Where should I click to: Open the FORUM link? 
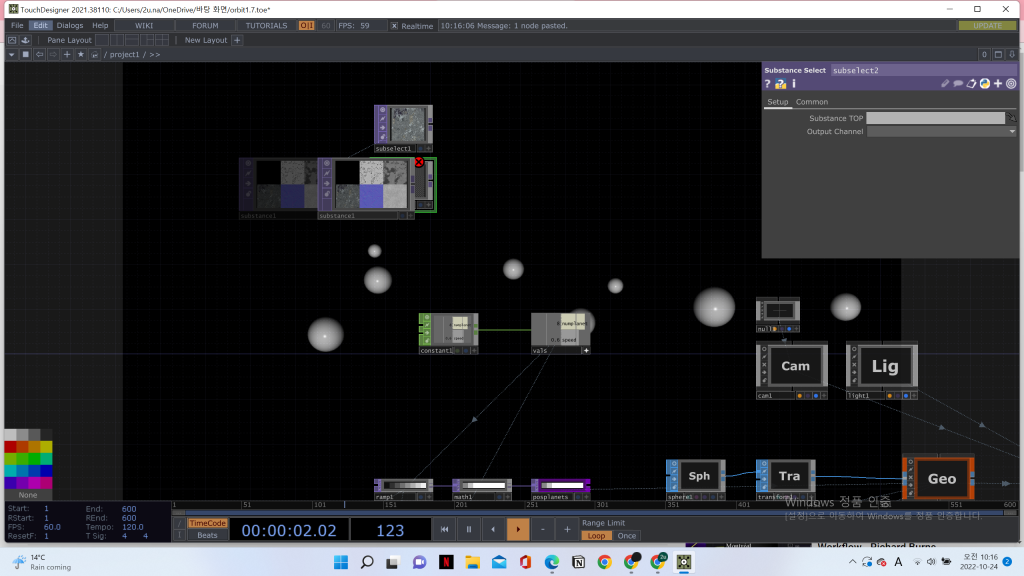point(205,25)
